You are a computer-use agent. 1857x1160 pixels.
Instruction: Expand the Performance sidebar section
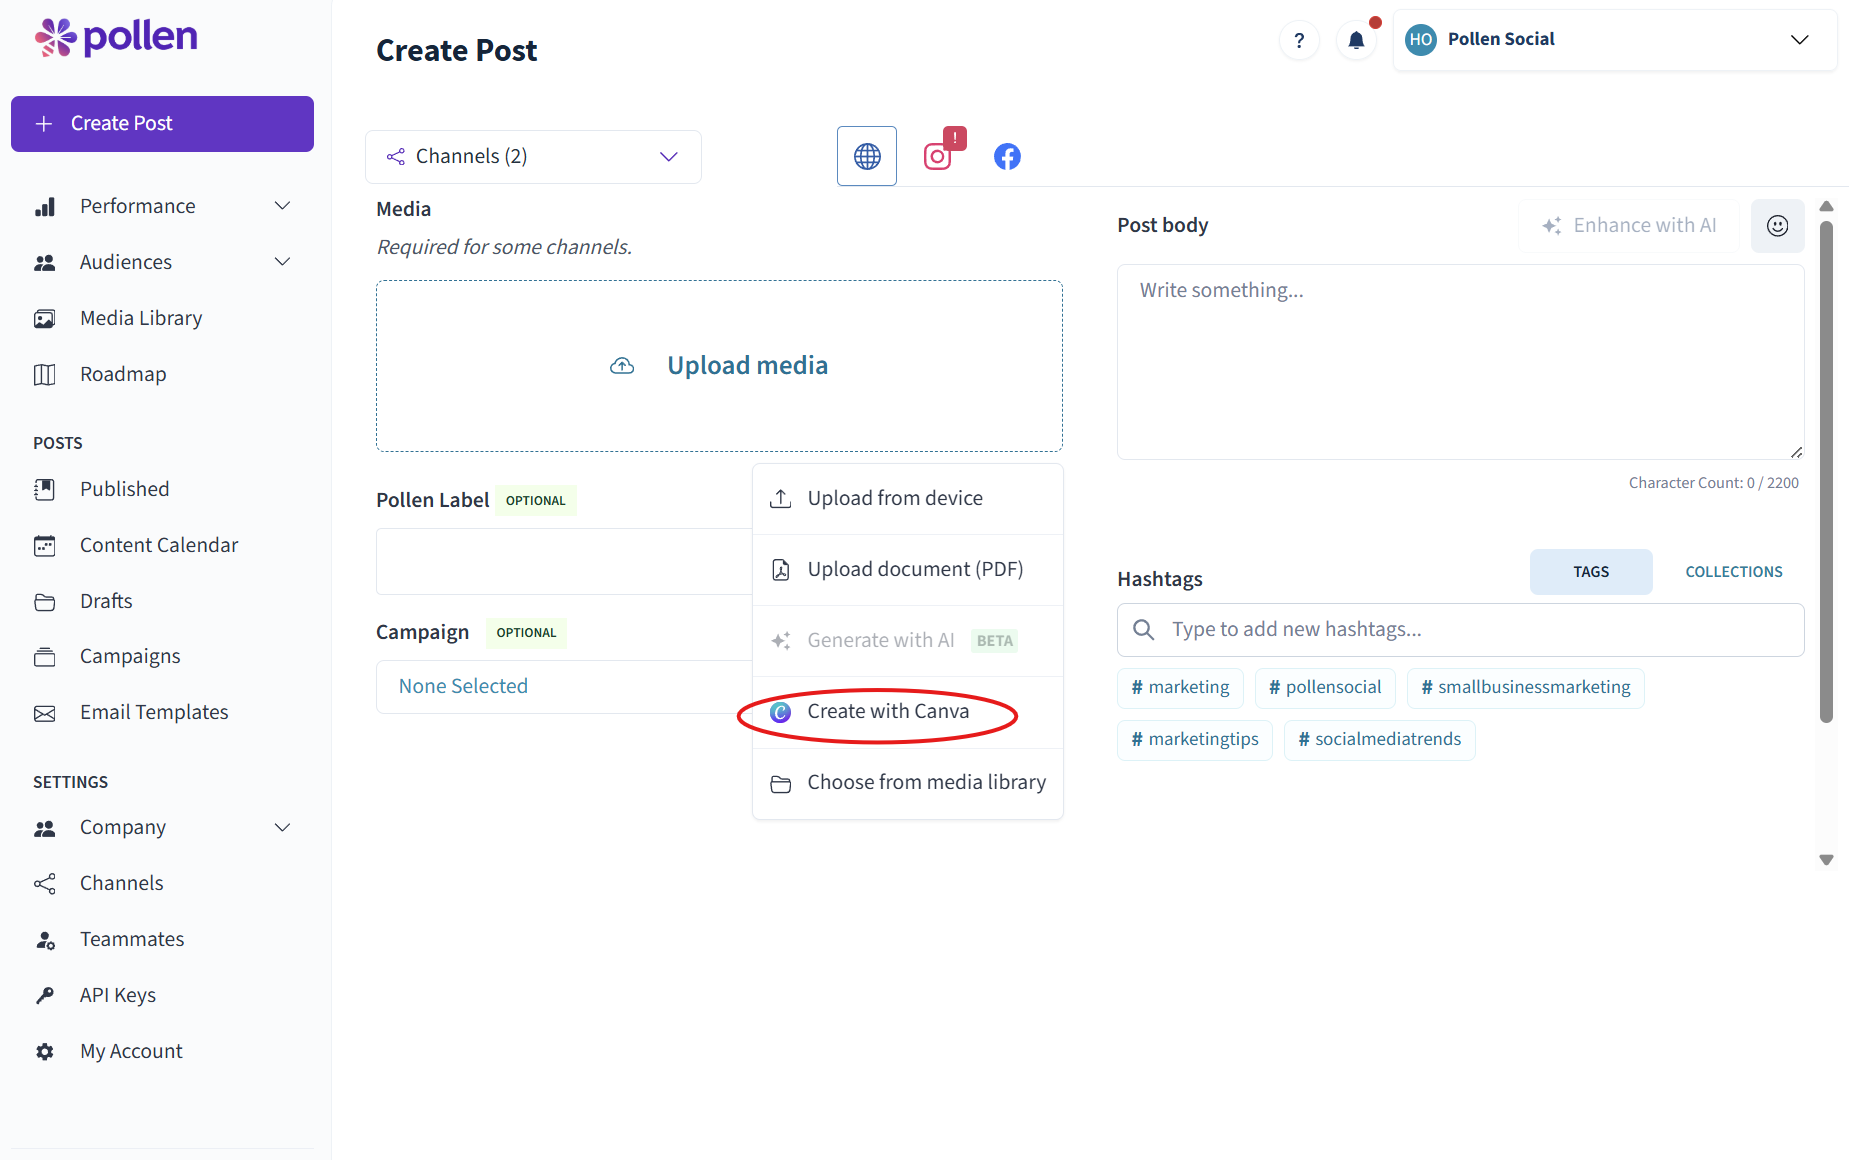pyautogui.click(x=282, y=206)
